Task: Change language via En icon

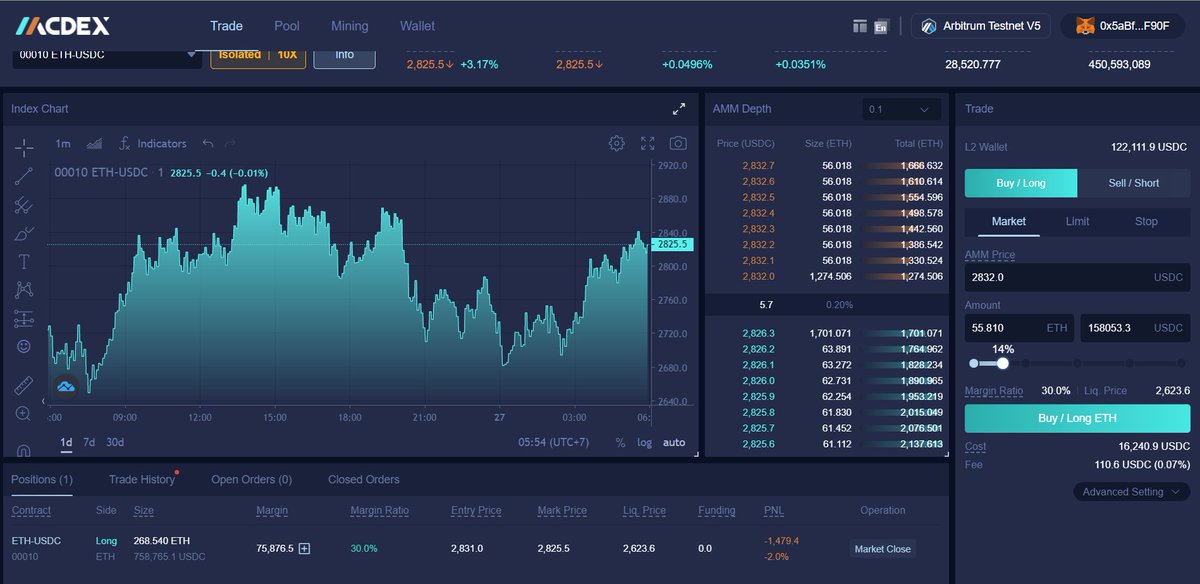Action: coord(881,27)
